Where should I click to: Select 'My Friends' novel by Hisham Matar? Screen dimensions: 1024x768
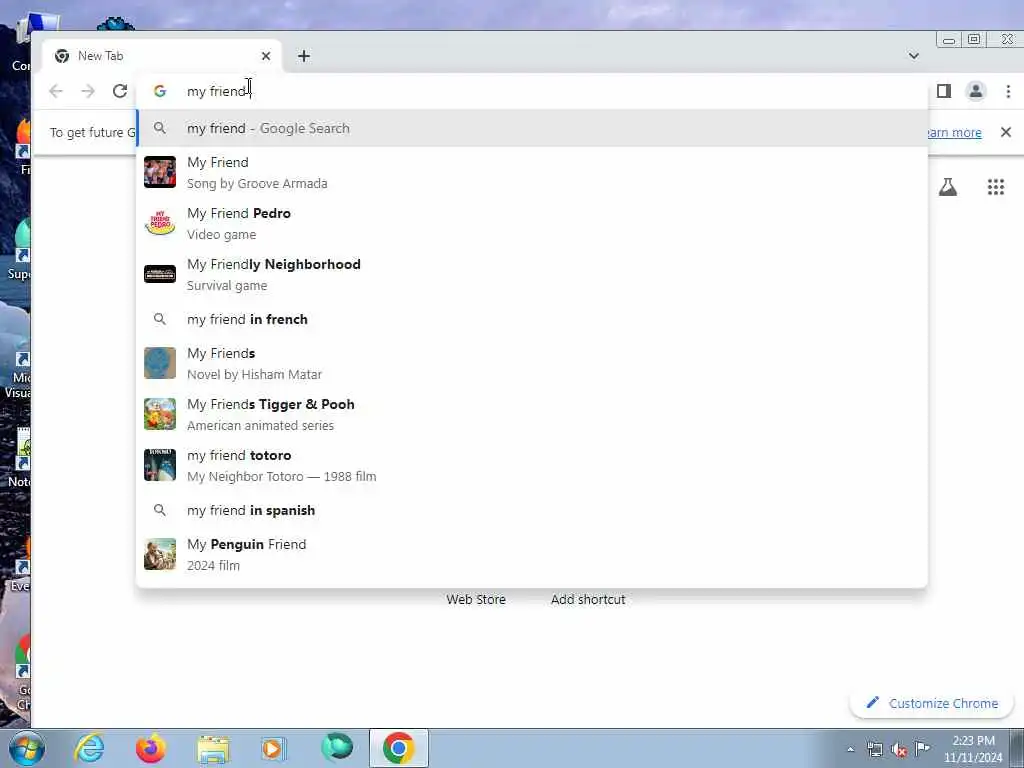pos(532,363)
